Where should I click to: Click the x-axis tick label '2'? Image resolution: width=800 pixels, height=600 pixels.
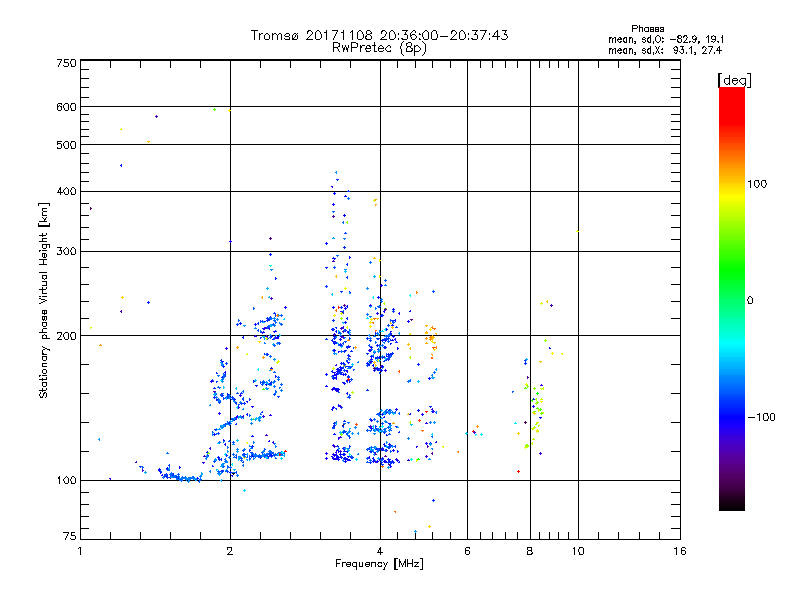coord(230,551)
